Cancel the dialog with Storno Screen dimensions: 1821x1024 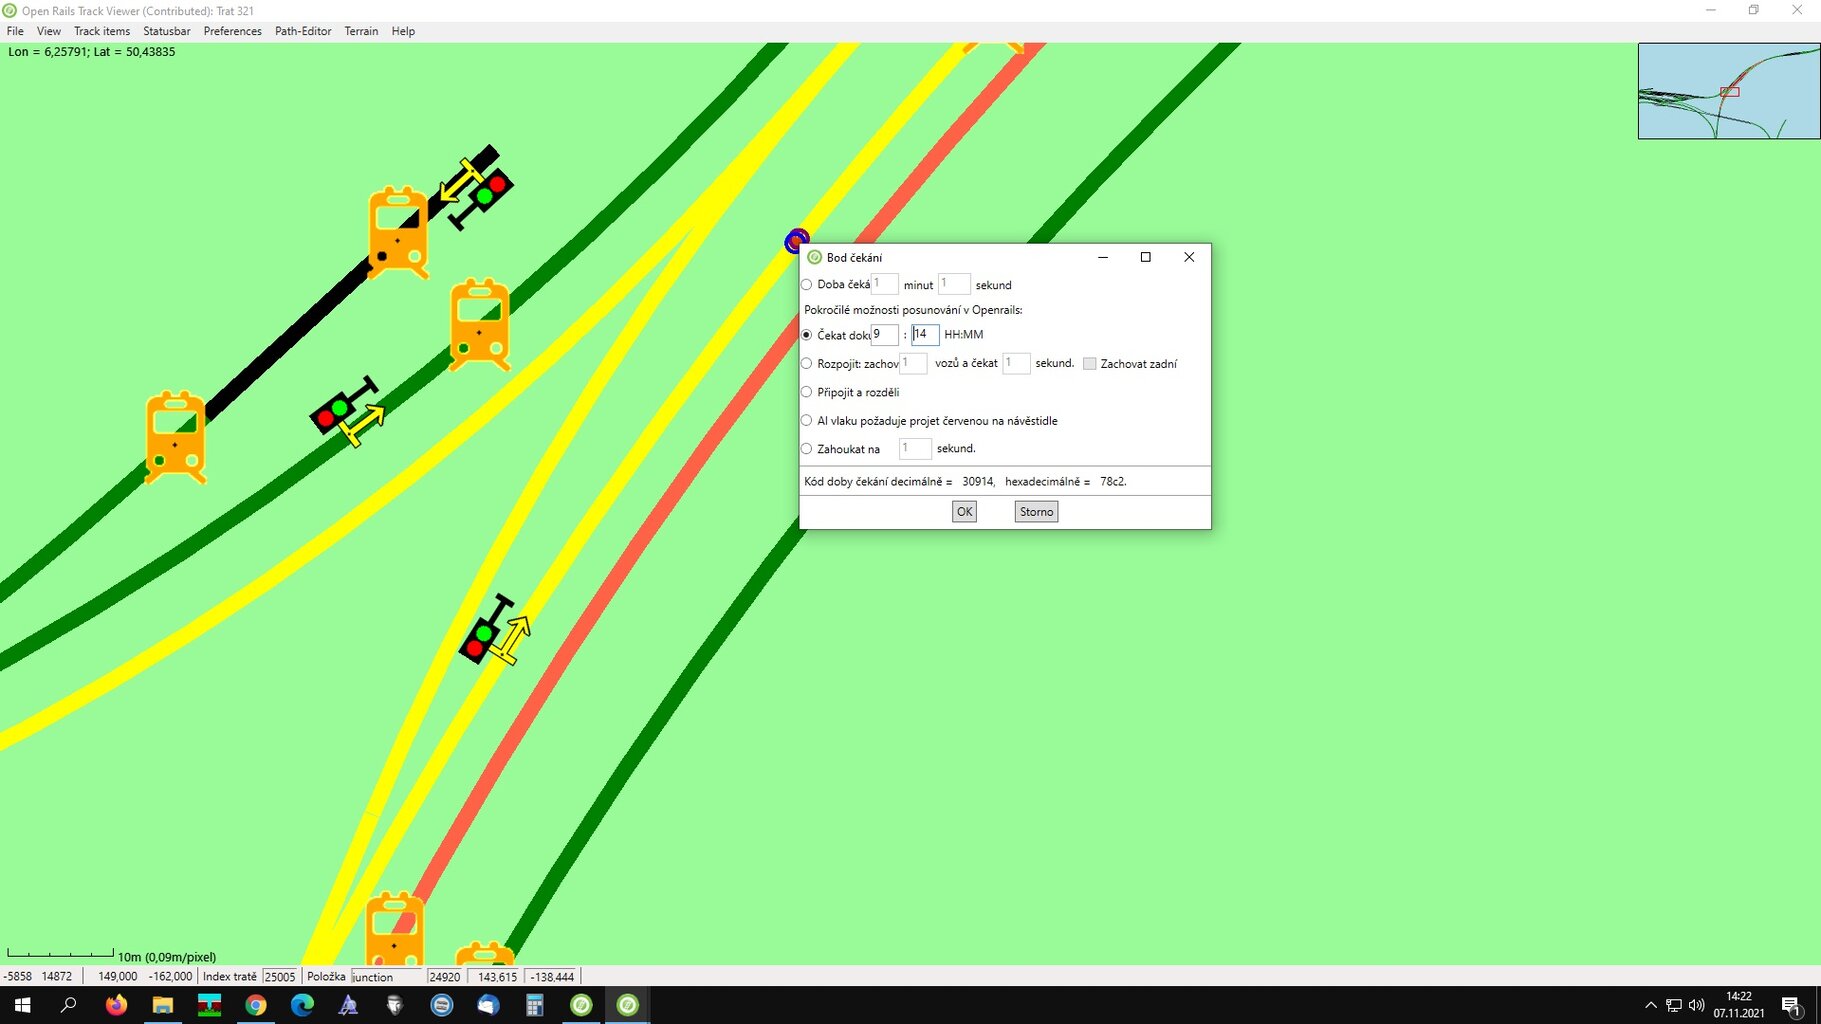point(1036,512)
